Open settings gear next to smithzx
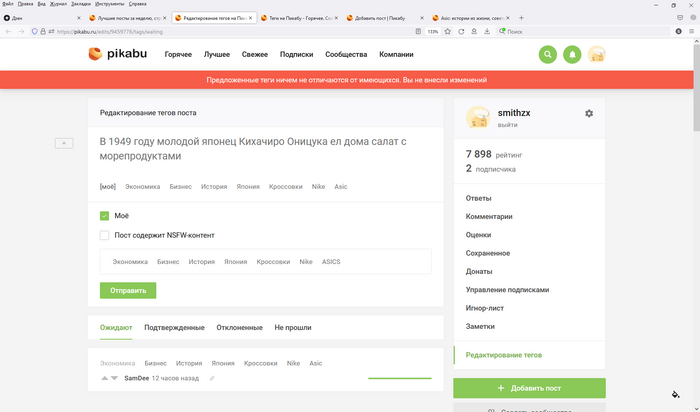Viewport: 700px width, 412px height. (x=589, y=113)
